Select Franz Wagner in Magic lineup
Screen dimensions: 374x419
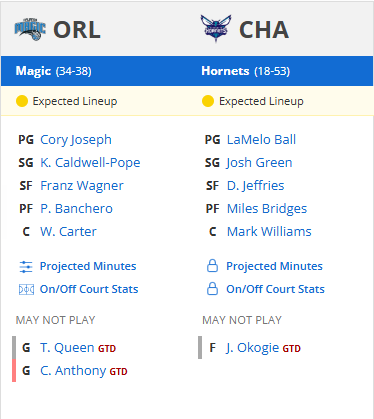pyautogui.click(x=82, y=186)
